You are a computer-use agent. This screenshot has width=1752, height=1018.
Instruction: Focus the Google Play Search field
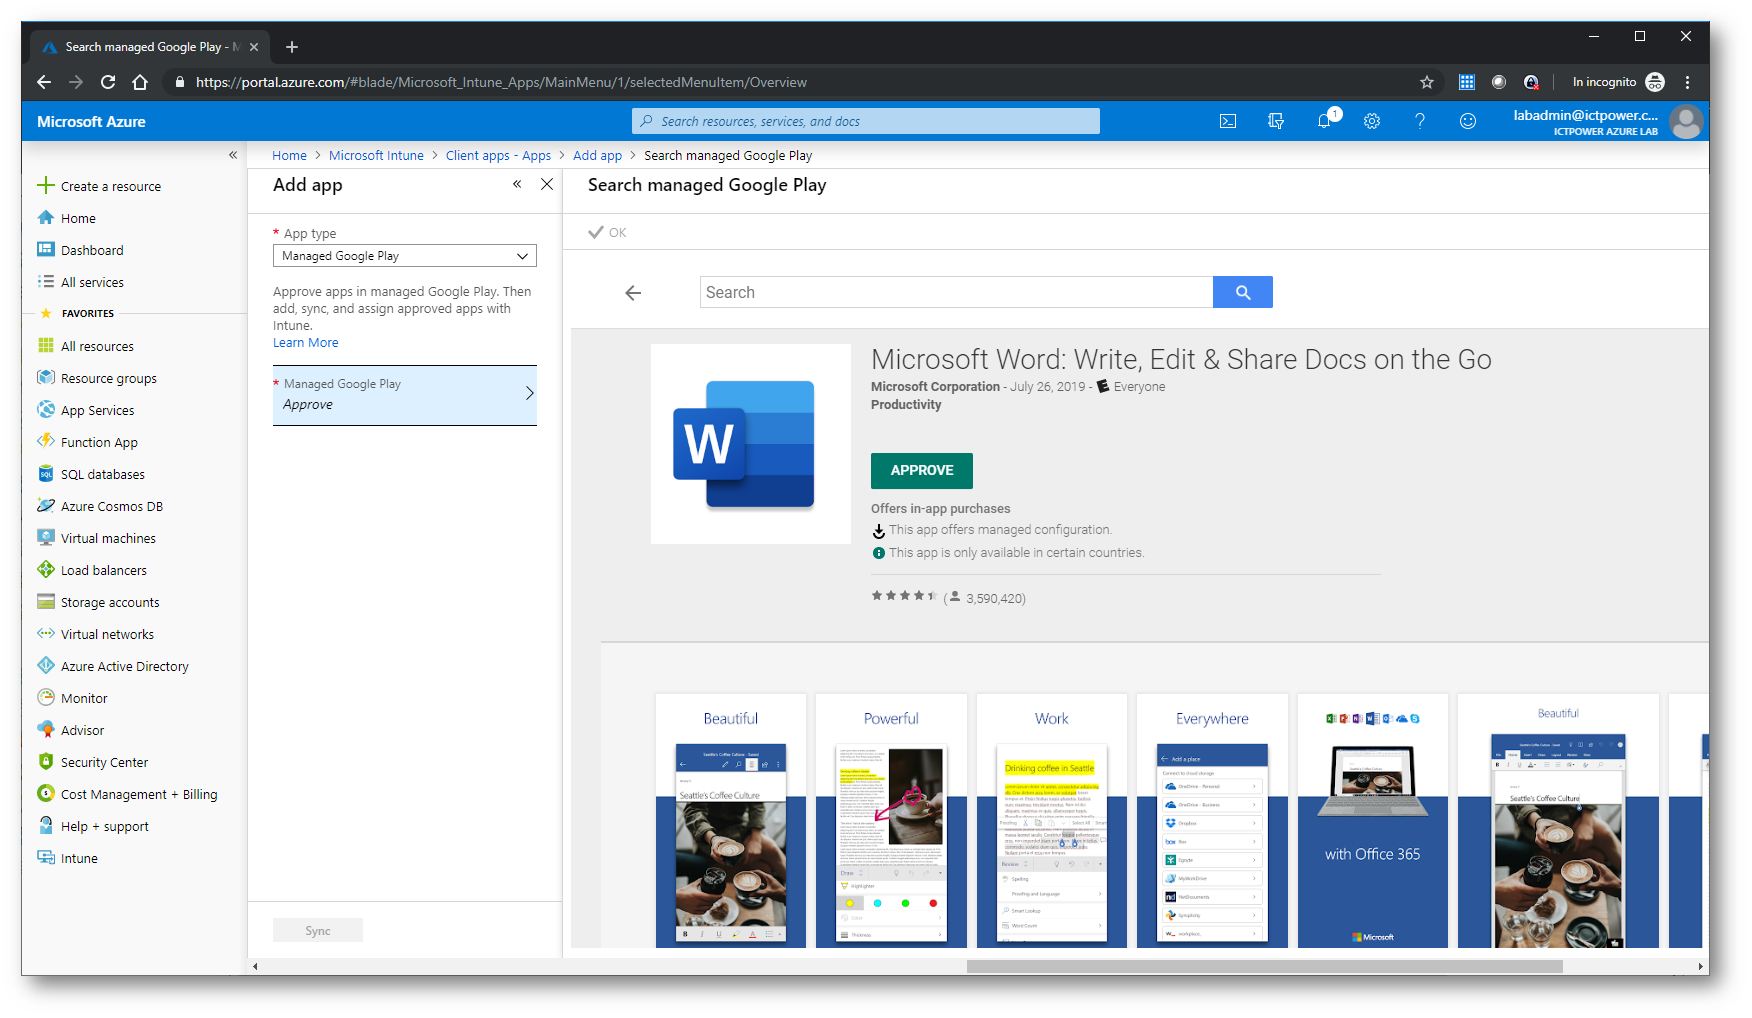[956, 292]
